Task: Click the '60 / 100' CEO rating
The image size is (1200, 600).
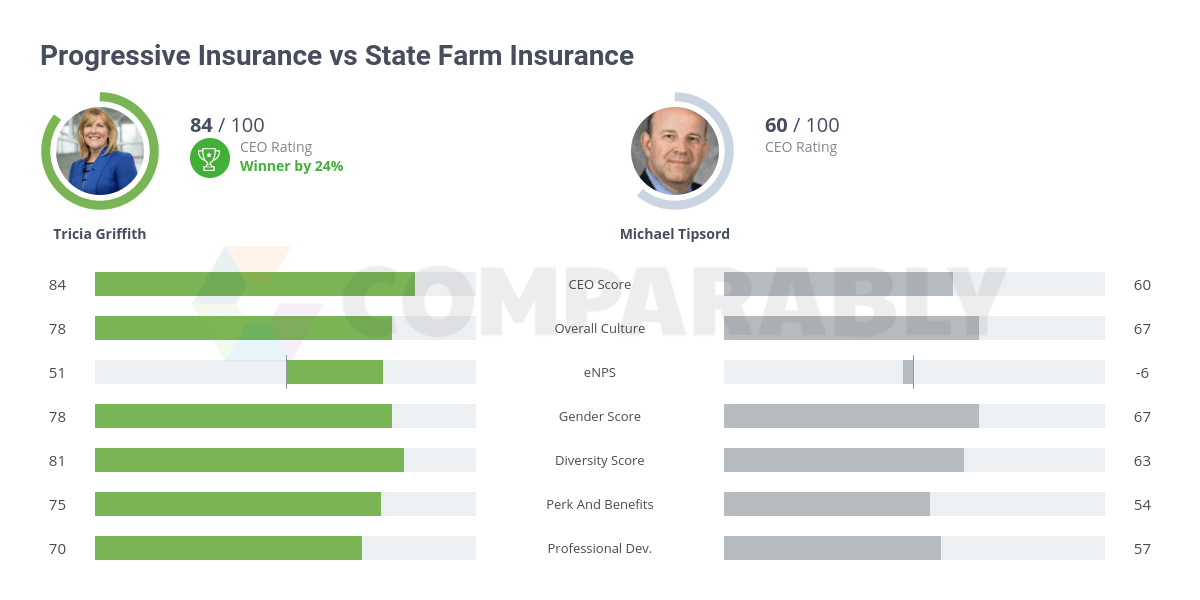Action: (802, 125)
